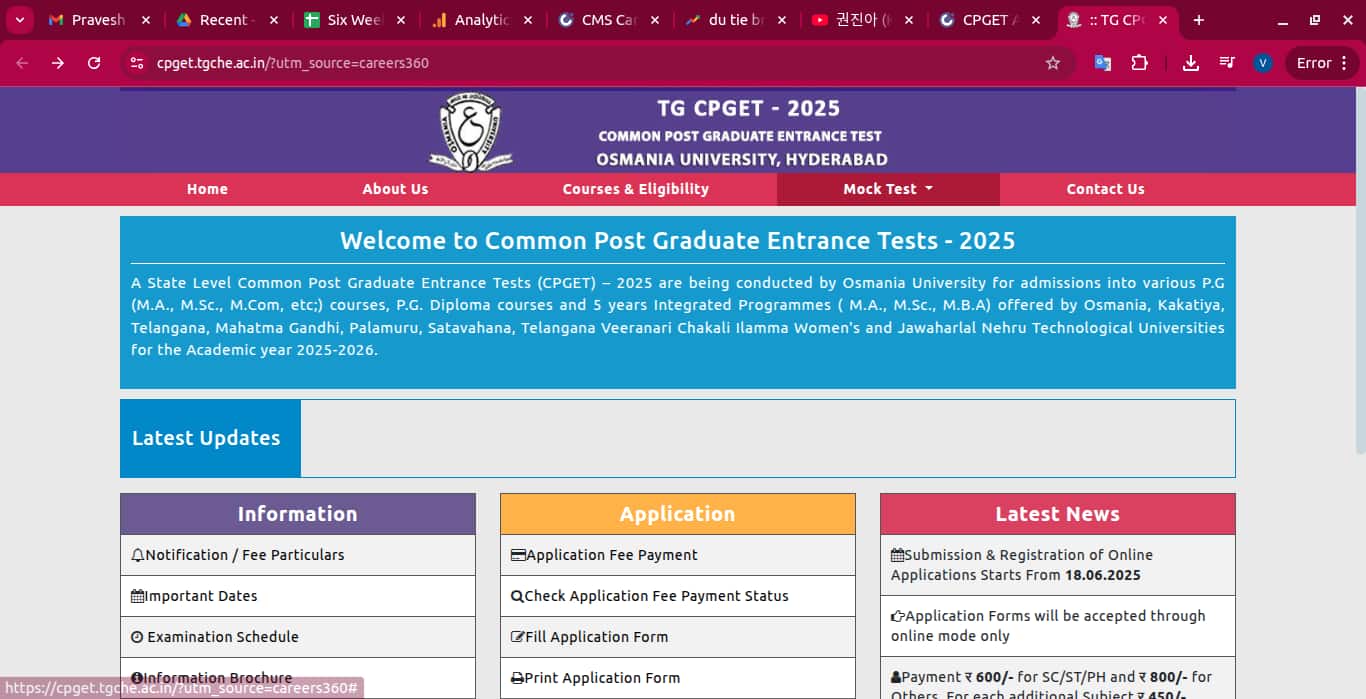Screen dimensions: 1366x699
Task: Click the Latest News panel header
Action: tap(1058, 514)
